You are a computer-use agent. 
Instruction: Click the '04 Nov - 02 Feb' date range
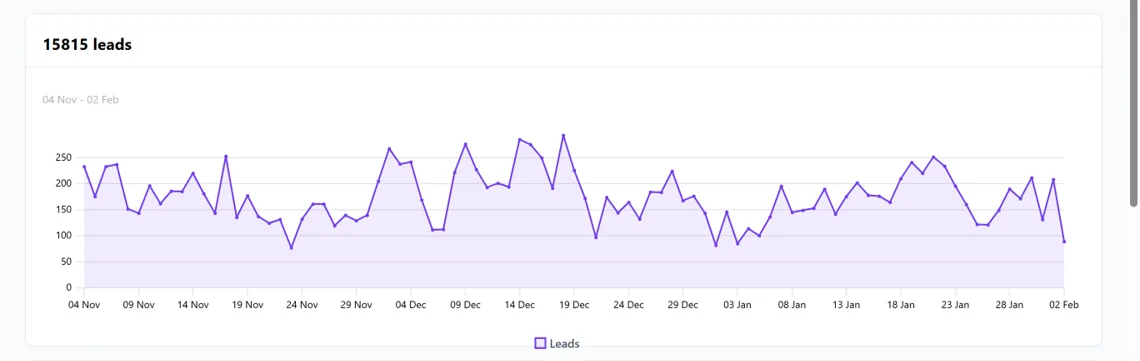click(80, 100)
